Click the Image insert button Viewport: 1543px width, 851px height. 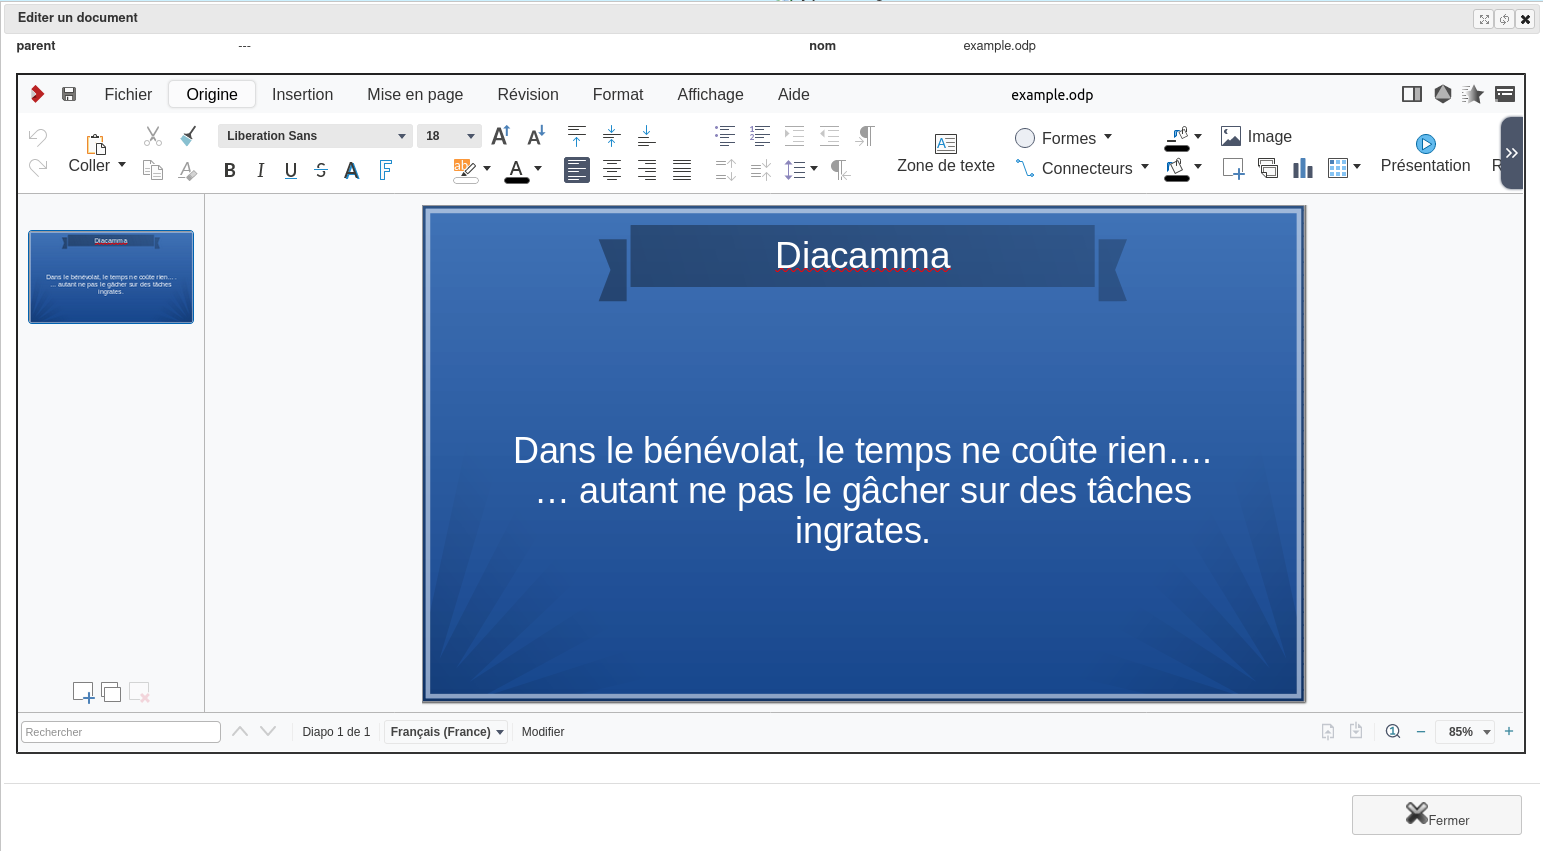[x=1257, y=136]
